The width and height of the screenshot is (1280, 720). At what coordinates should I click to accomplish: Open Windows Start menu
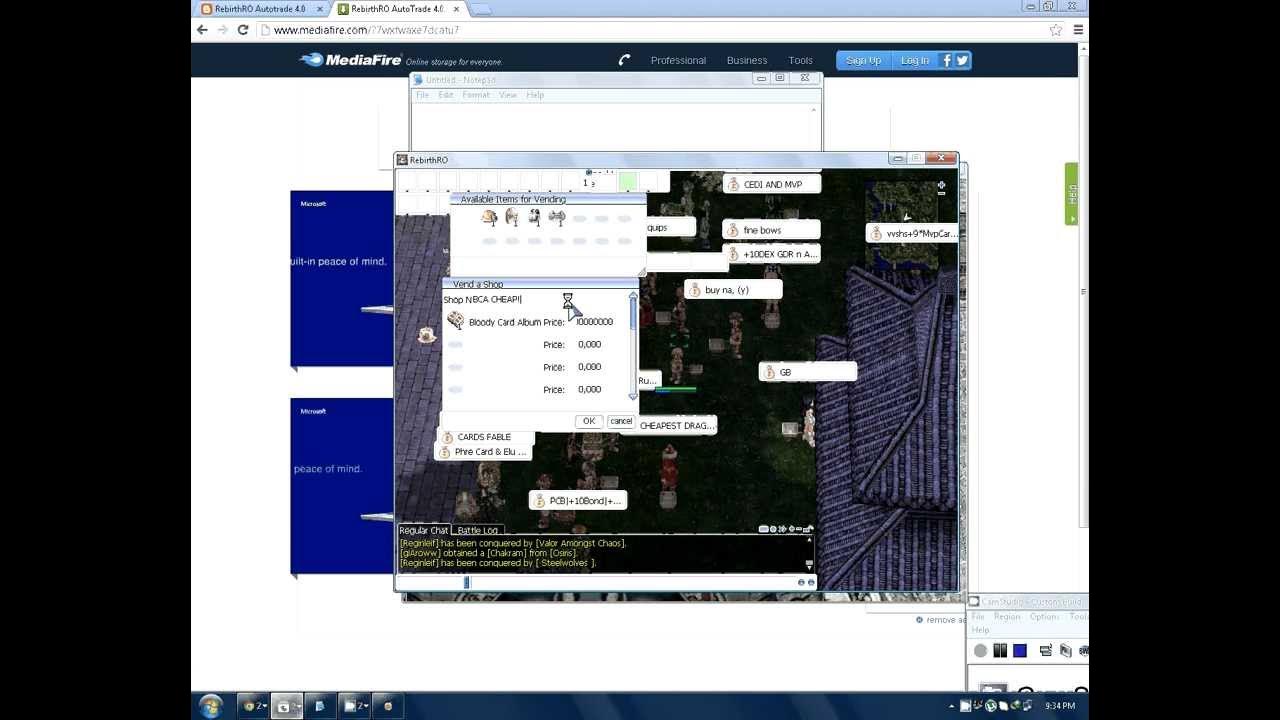click(x=210, y=706)
